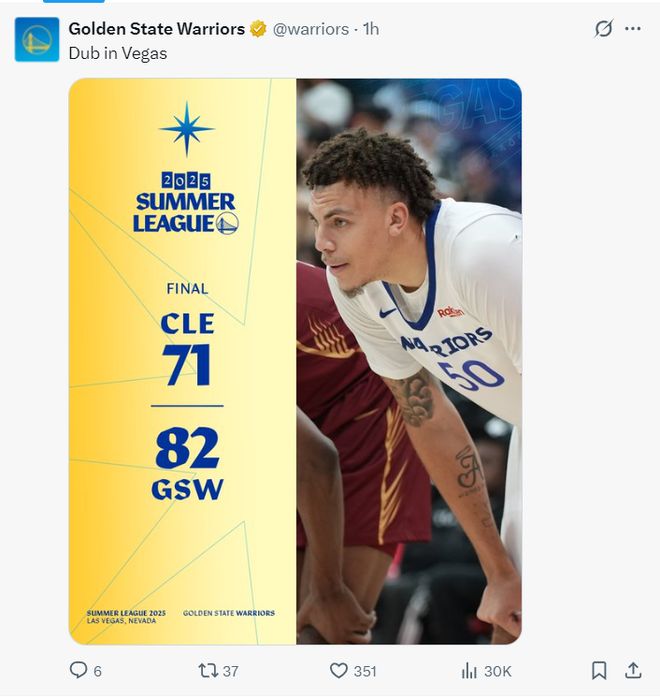Open the three-dot more options menu
The width and height of the screenshot is (660, 697).
[x=632, y=29]
